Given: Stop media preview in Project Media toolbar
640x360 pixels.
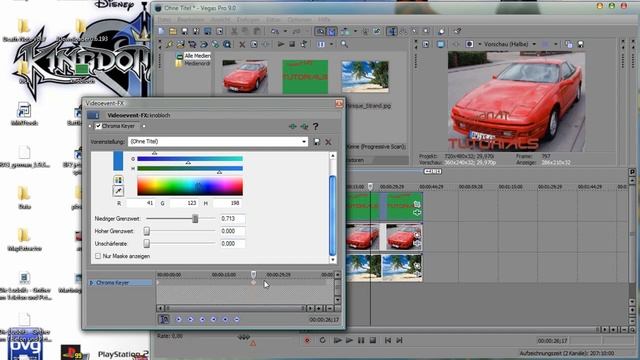Looking at the screenshot, I should (x=292, y=44).
